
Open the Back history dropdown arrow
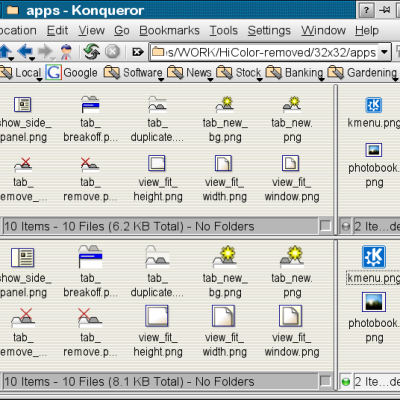pos(32,59)
